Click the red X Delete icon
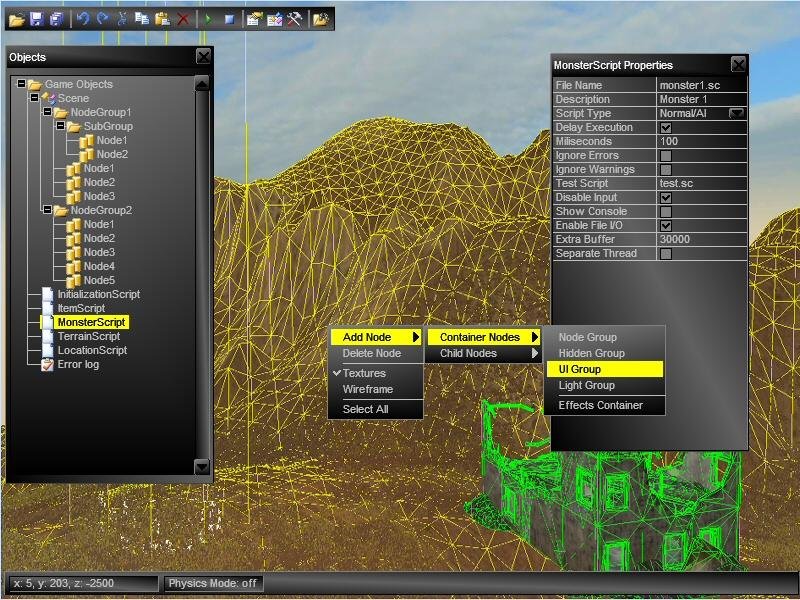This screenshot has width=800, height=600. (183, 19)
